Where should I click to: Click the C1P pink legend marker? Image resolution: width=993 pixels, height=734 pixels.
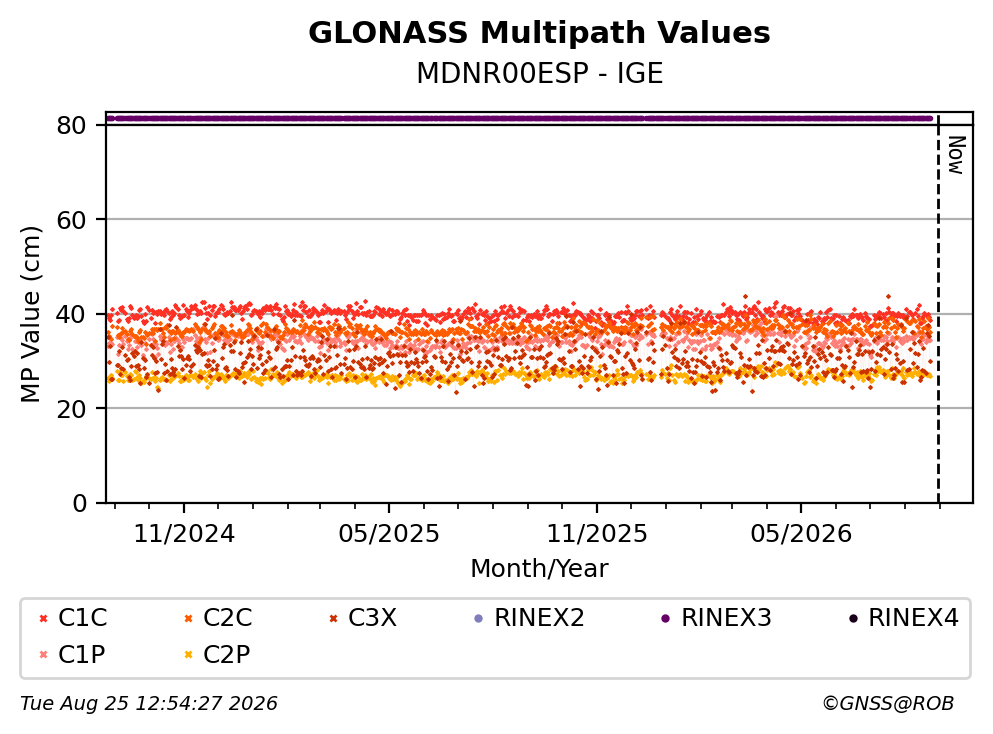pyautogui.click(x=43, y=655)
